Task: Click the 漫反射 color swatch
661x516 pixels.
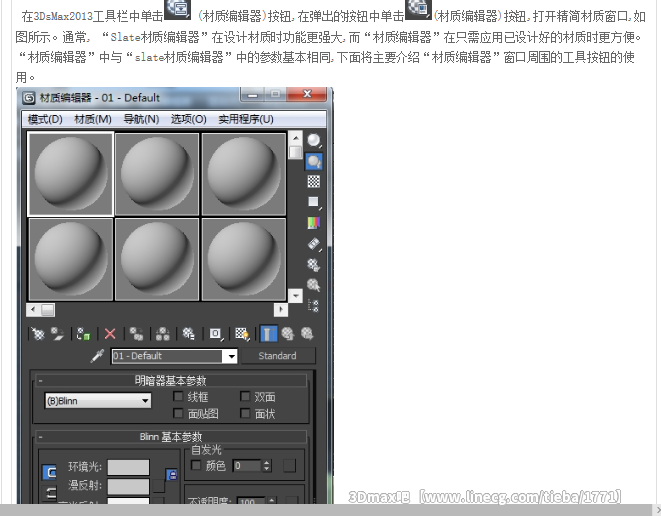Action: (128, 486)
